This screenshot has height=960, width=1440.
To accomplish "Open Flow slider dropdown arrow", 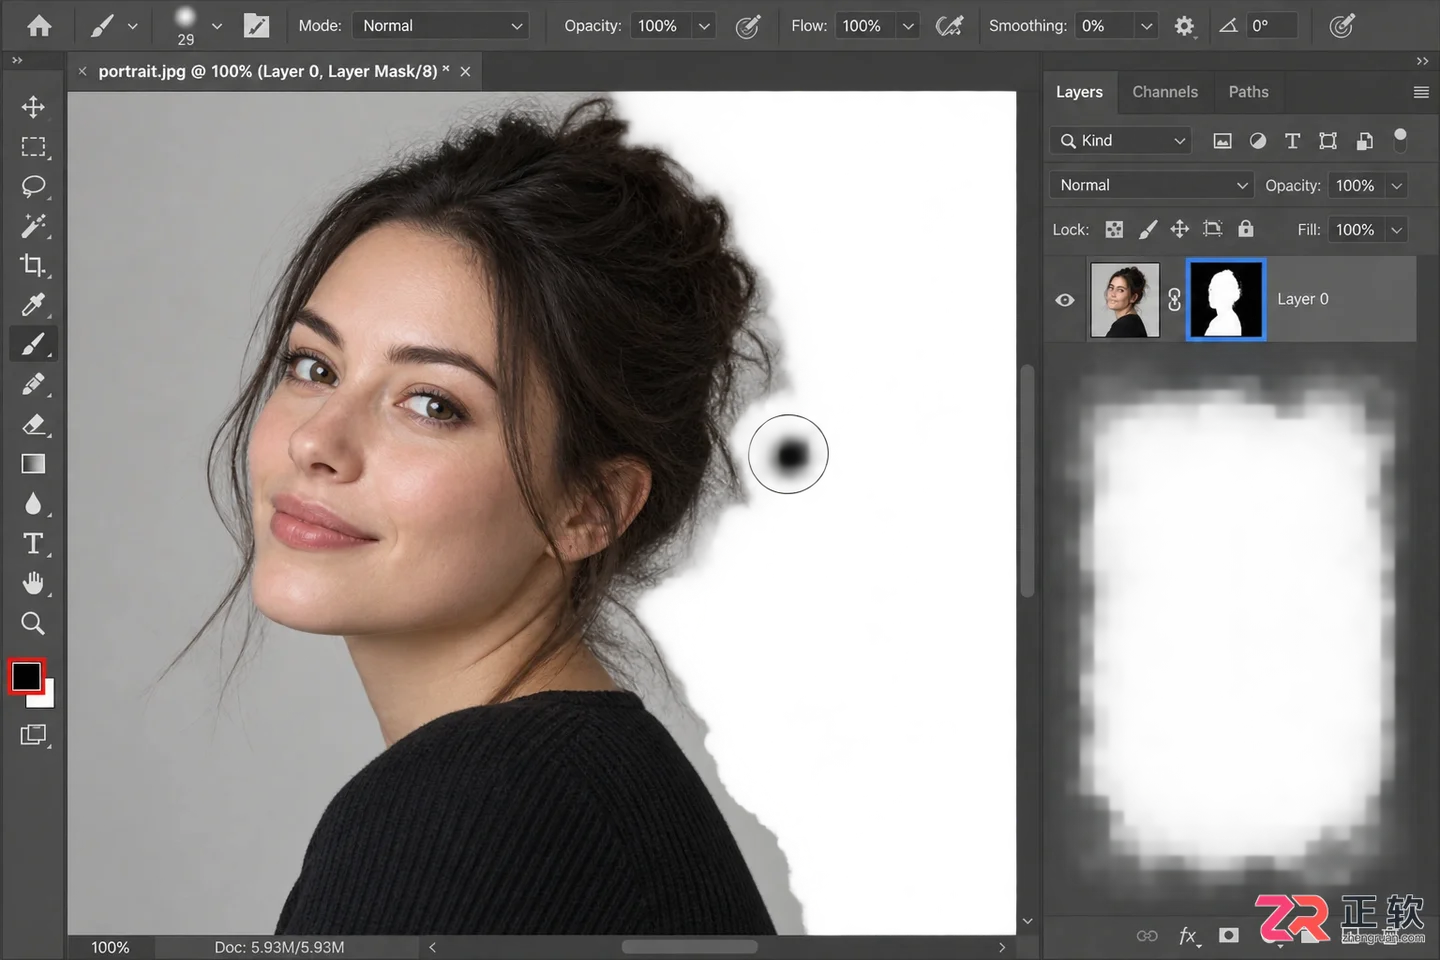I will (908, 26).
